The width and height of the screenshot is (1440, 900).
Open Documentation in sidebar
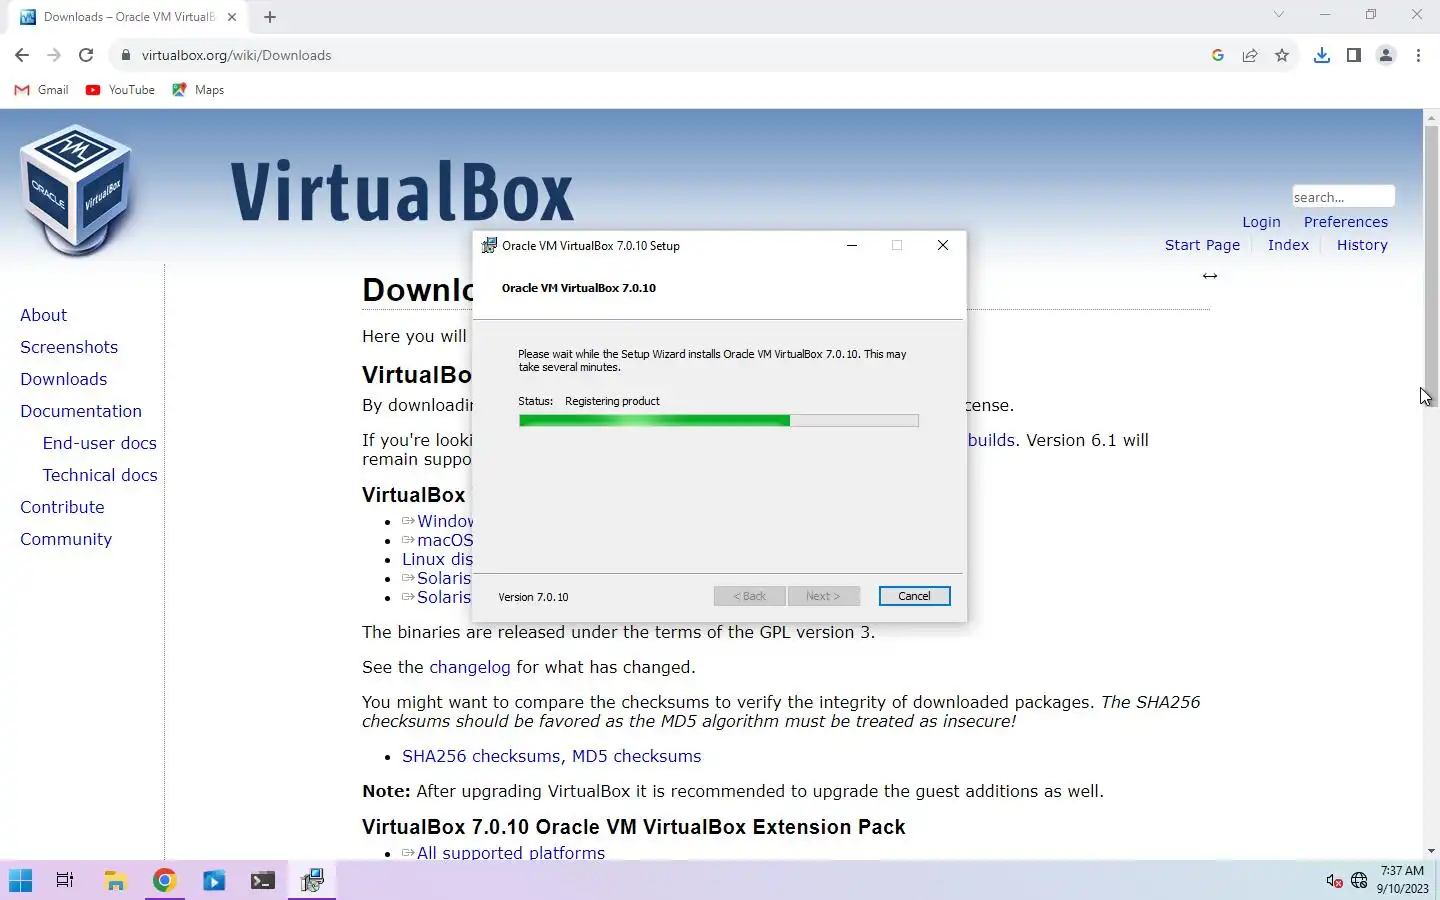[81, 411]
